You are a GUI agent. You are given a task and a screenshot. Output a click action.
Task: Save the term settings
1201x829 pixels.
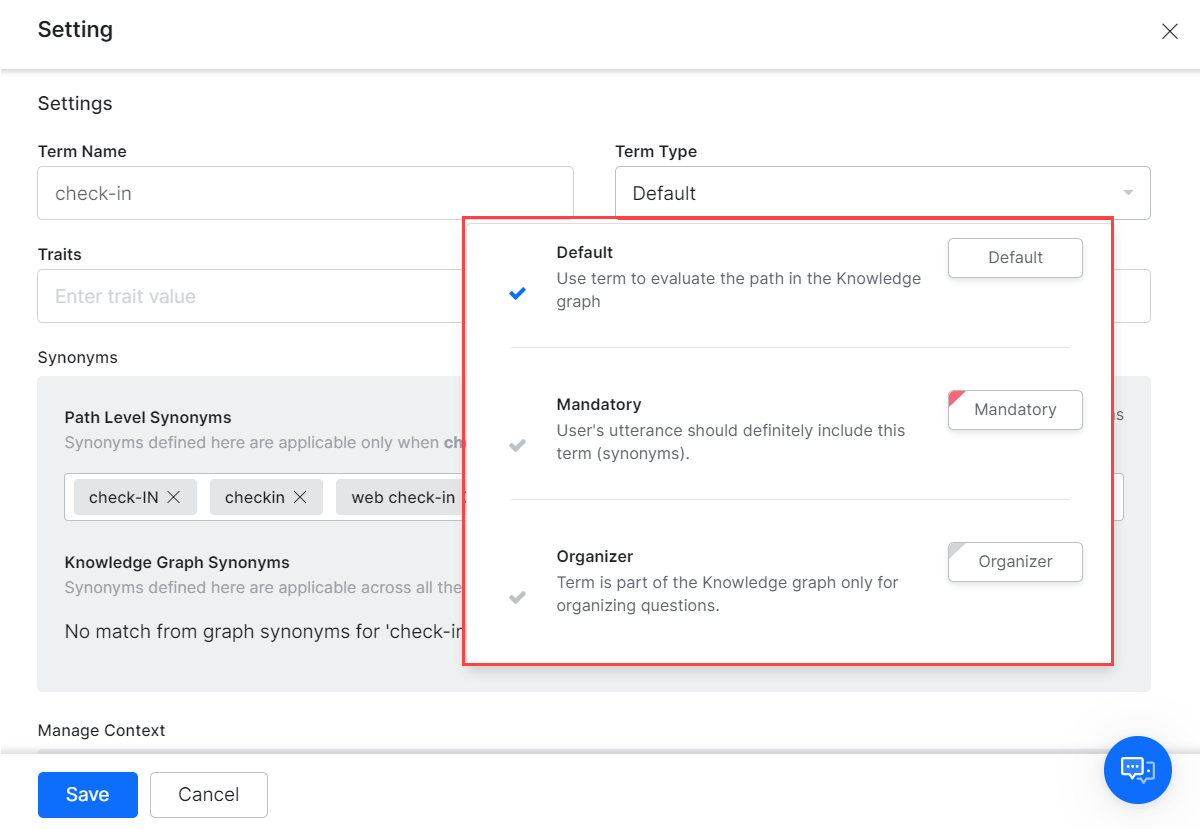87,794
